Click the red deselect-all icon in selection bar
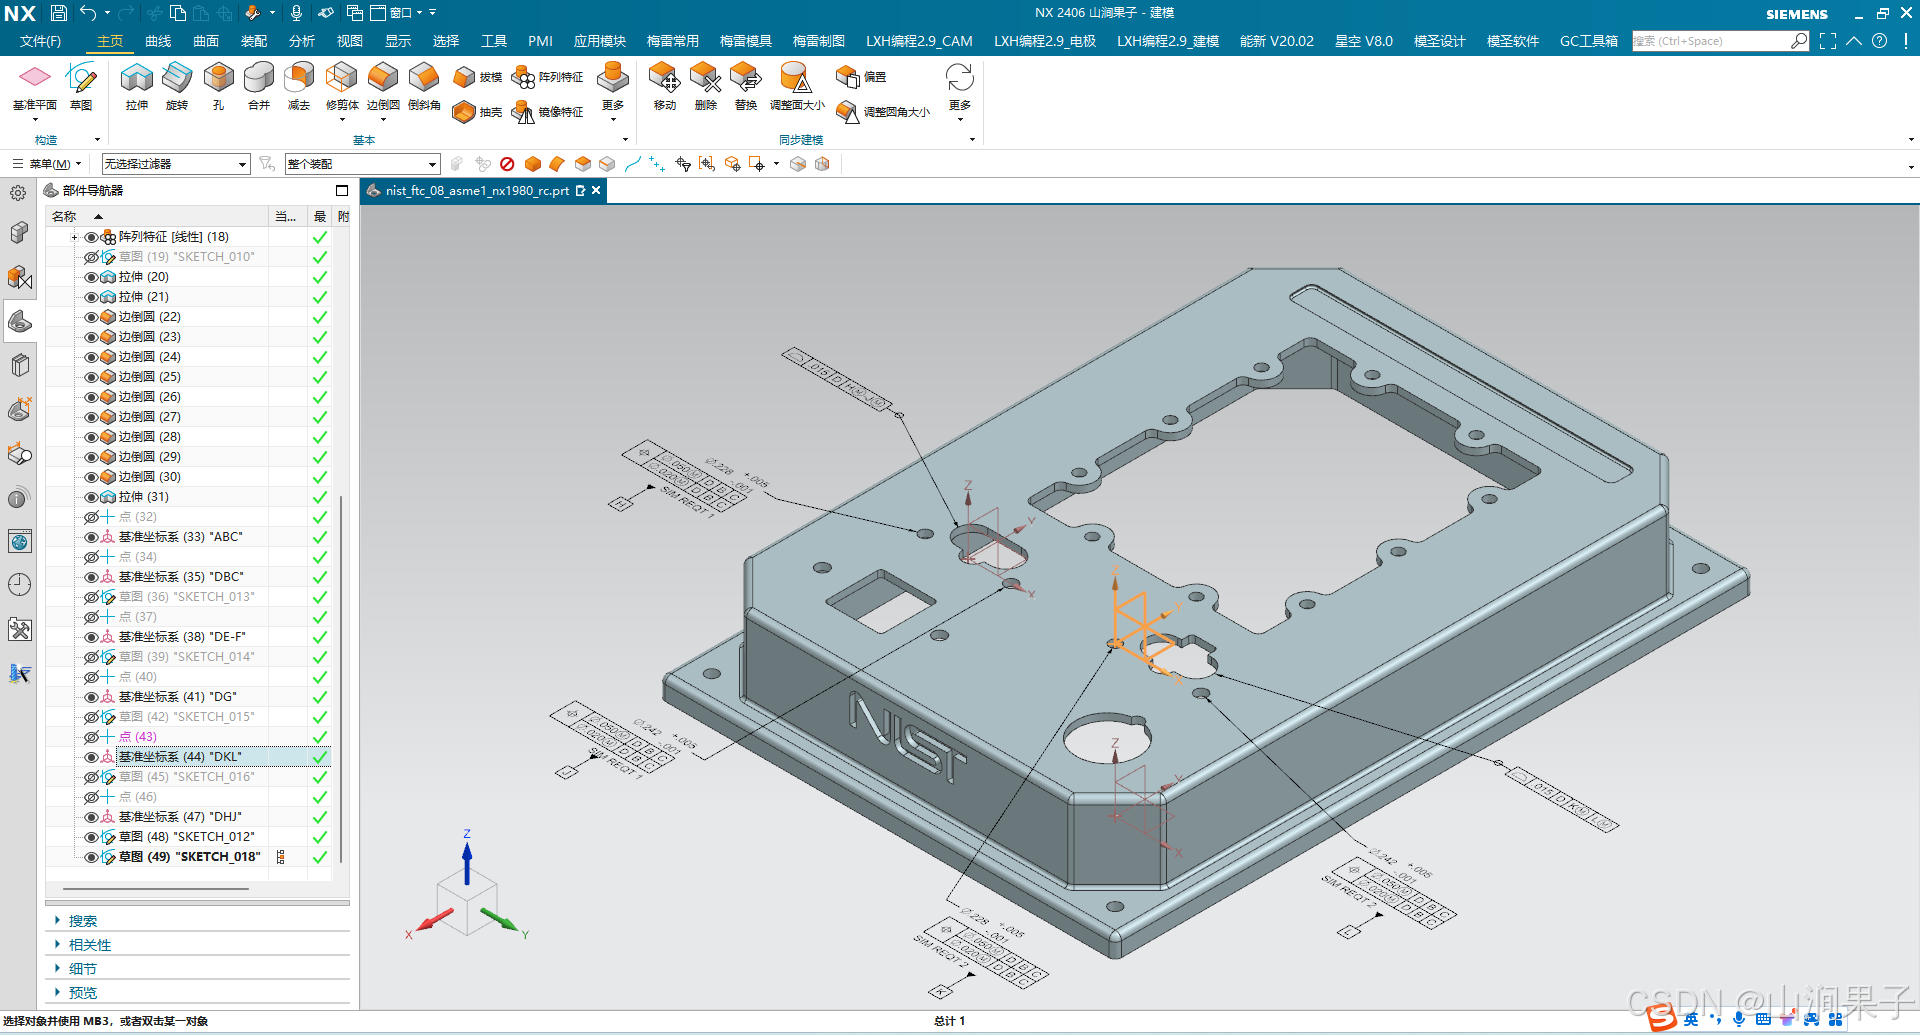1920x1035 pixels. coord(507,164)
